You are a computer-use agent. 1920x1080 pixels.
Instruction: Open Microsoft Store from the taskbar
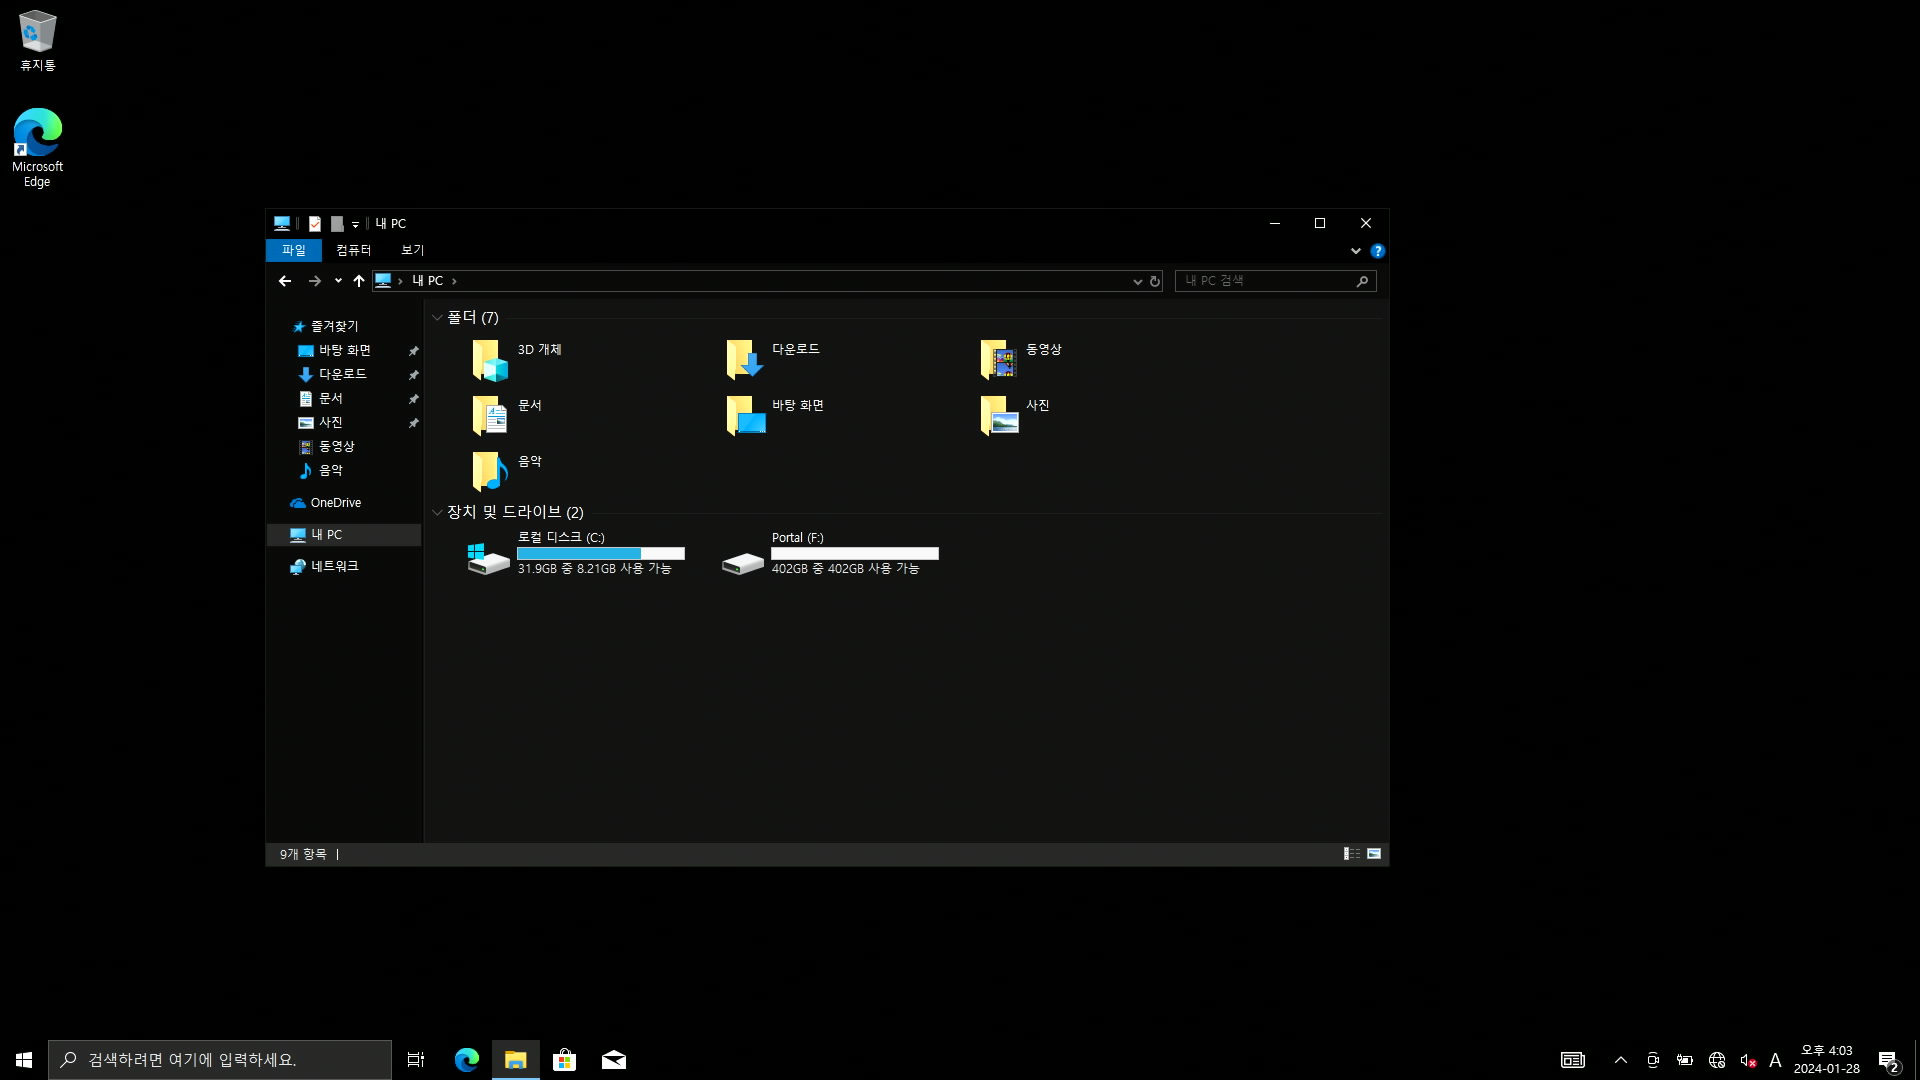(564, 1060)
